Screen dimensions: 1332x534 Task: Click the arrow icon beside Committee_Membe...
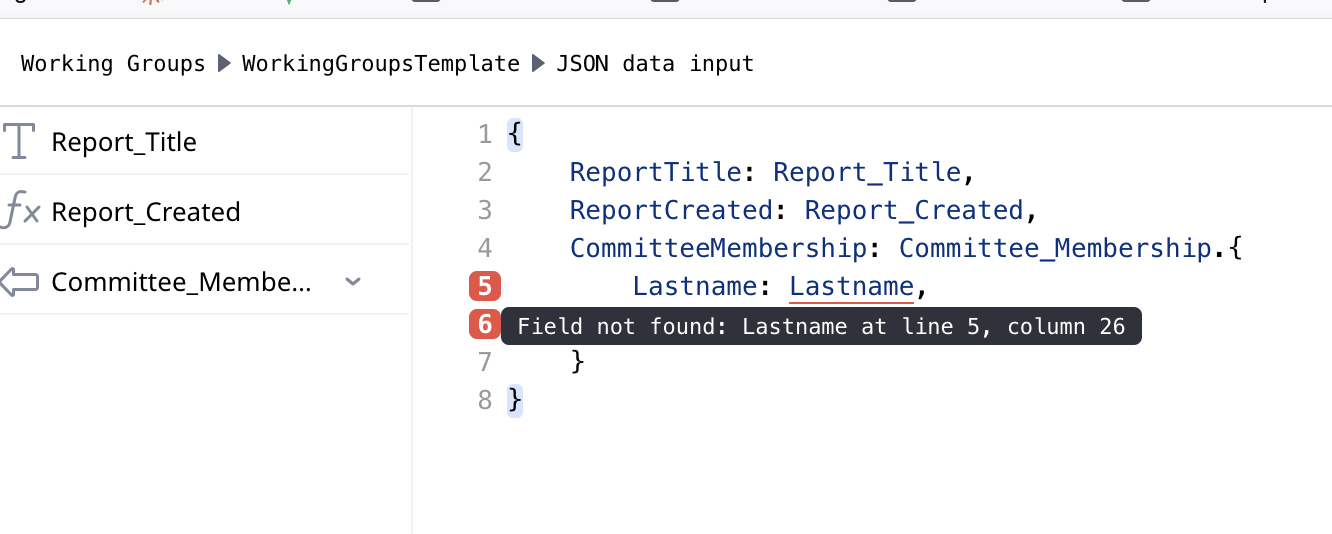coord(19,283)
